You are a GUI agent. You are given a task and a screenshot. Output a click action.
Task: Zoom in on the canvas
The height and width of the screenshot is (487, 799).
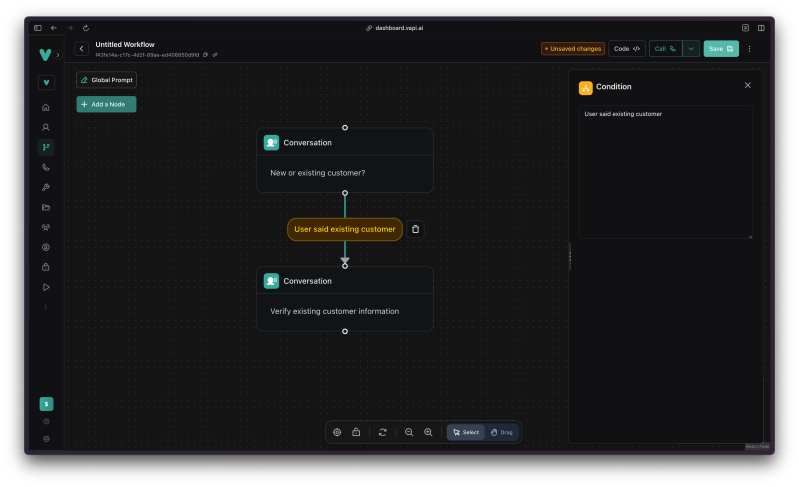click(428, 432)
